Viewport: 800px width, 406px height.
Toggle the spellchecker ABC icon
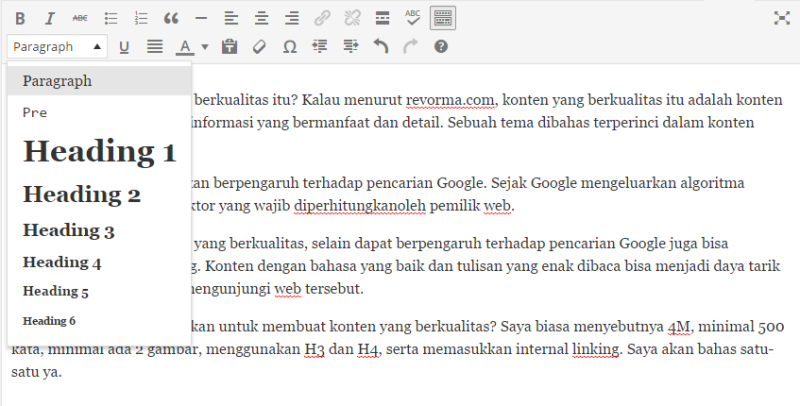(x=412, y=18)
